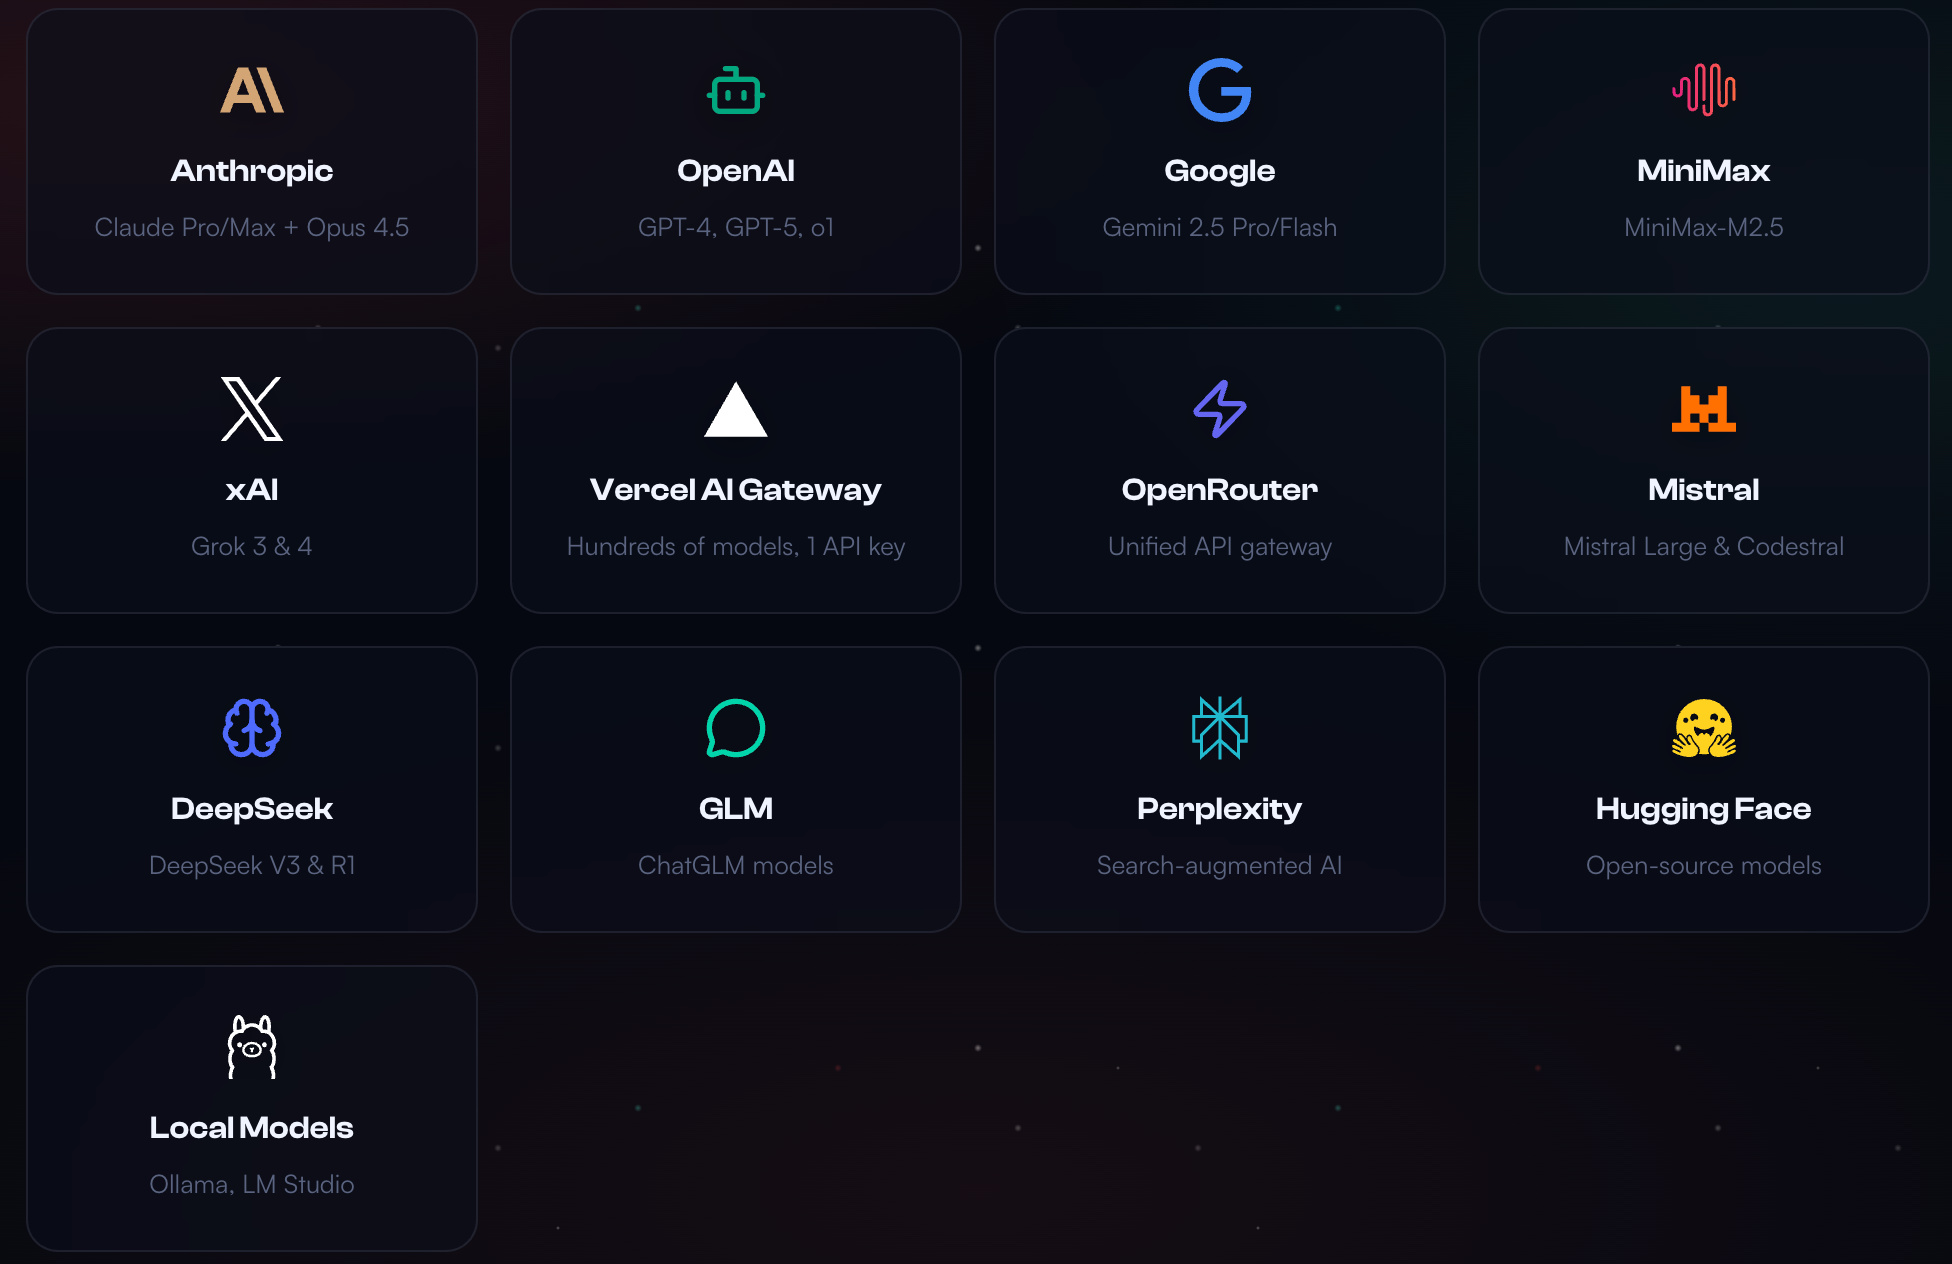Click the Anthropic logo icon

pos(252,90)
